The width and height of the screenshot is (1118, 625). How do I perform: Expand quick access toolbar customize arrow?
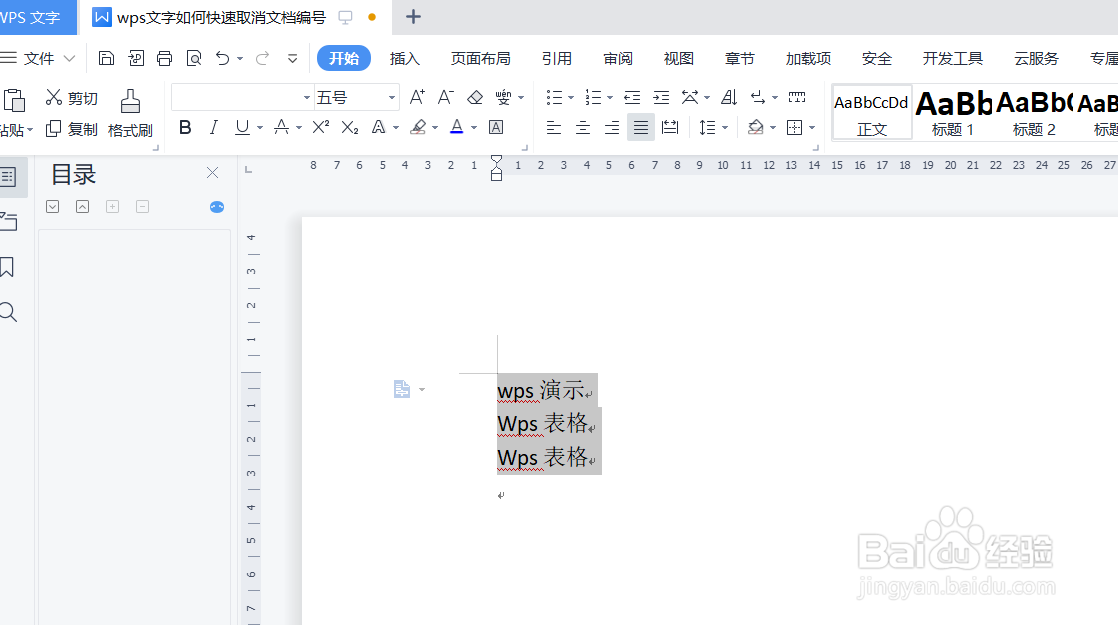(292, 58)
